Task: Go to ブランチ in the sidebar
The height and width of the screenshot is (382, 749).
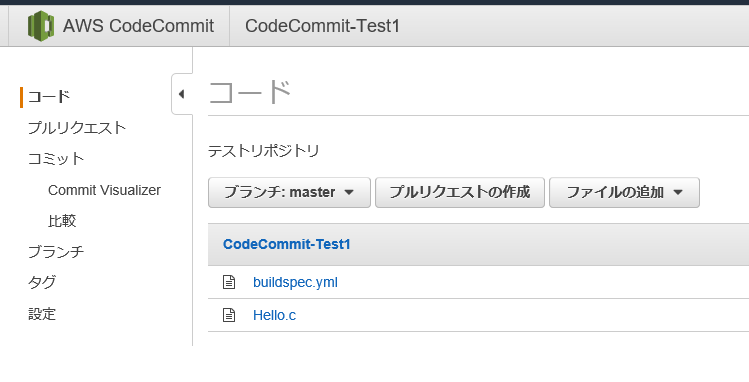Action: point(56,252)
